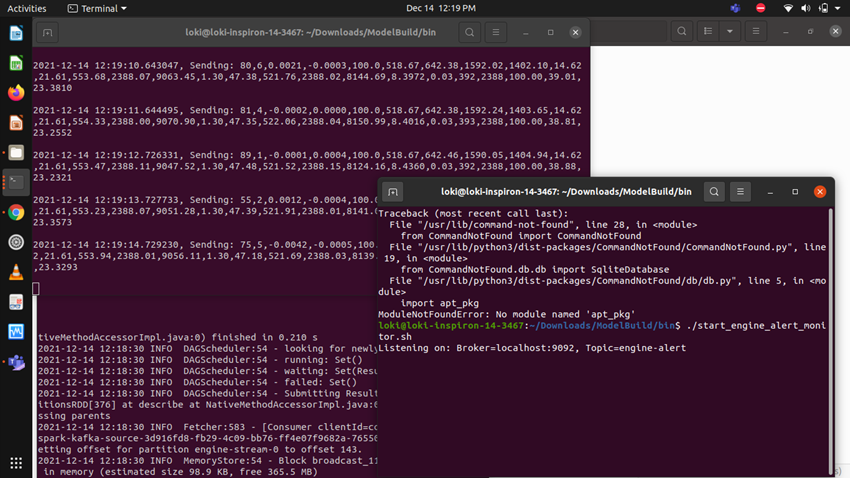The height and width of the screenshot is (478, 850).
Task: Open volume indicator in top bar
Action: (806, 8)
